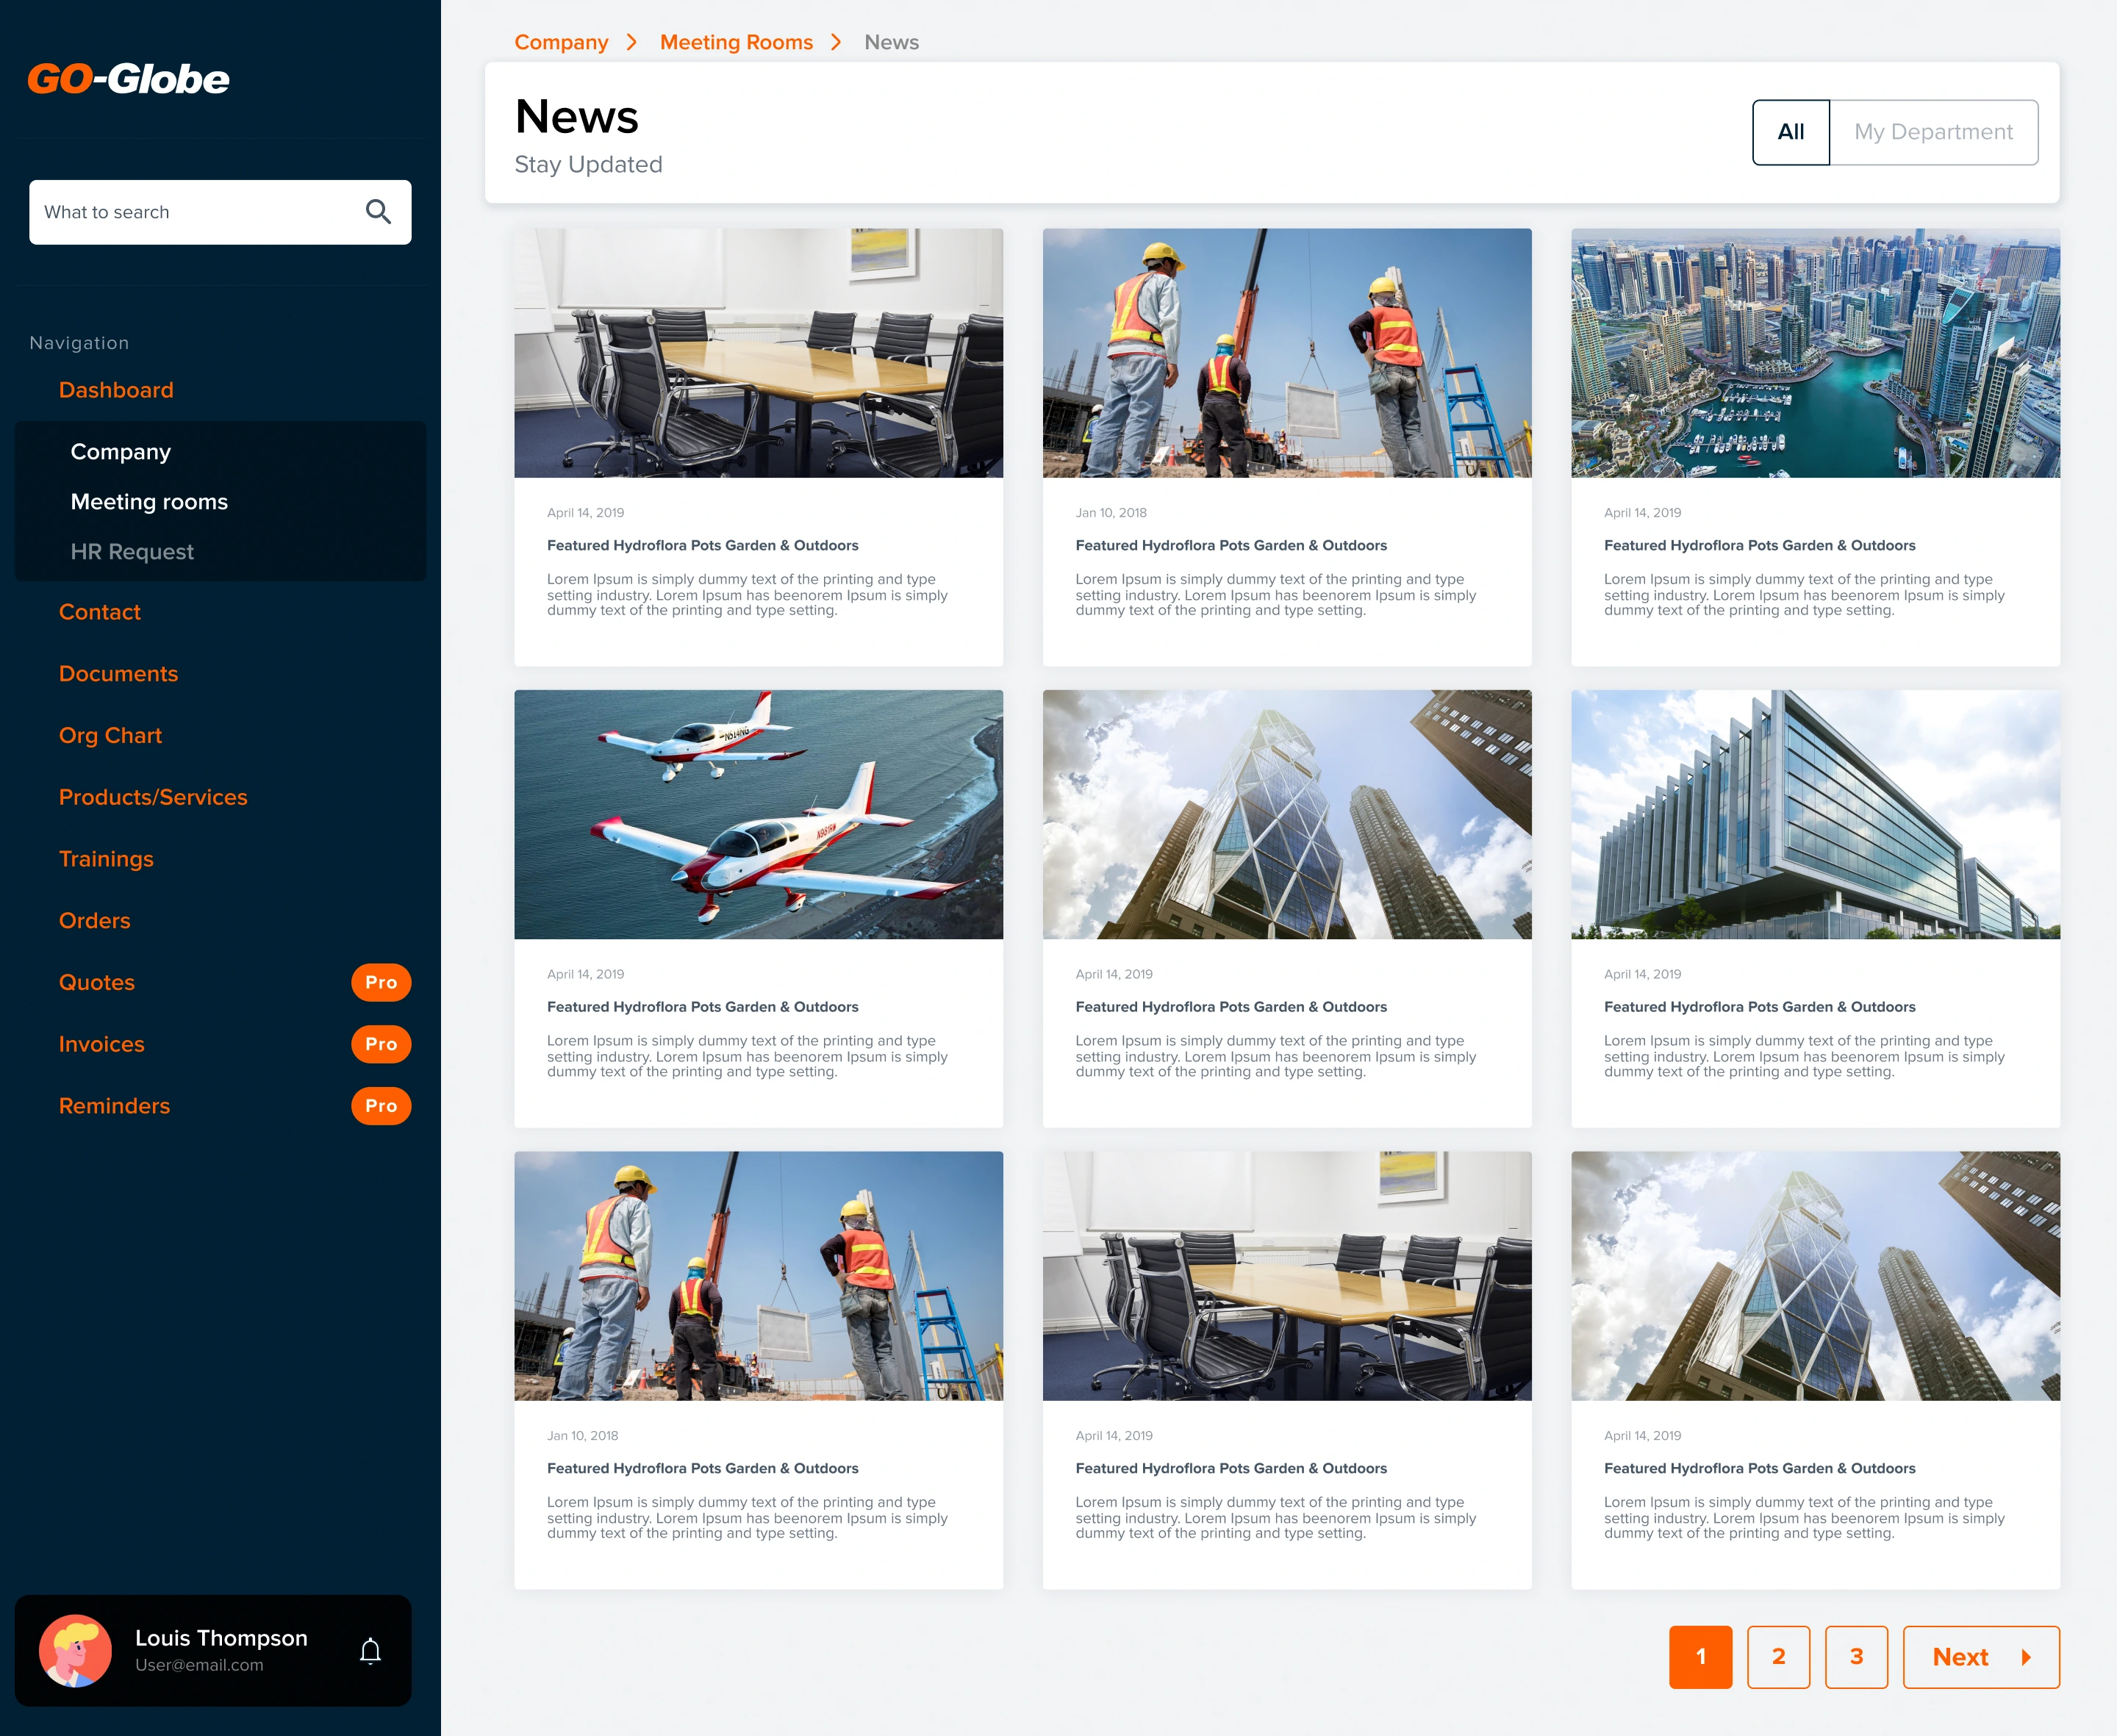Switch filter to All
This screenshot has height=1736, width=2117.
[1790, 132]
